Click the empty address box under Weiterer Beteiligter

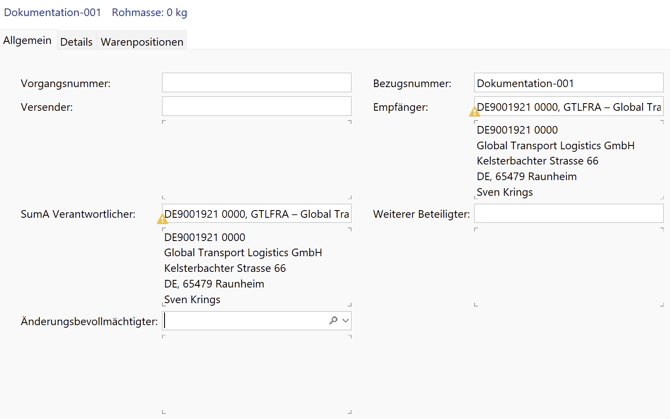pyautogui.click(x=568, y=267)
